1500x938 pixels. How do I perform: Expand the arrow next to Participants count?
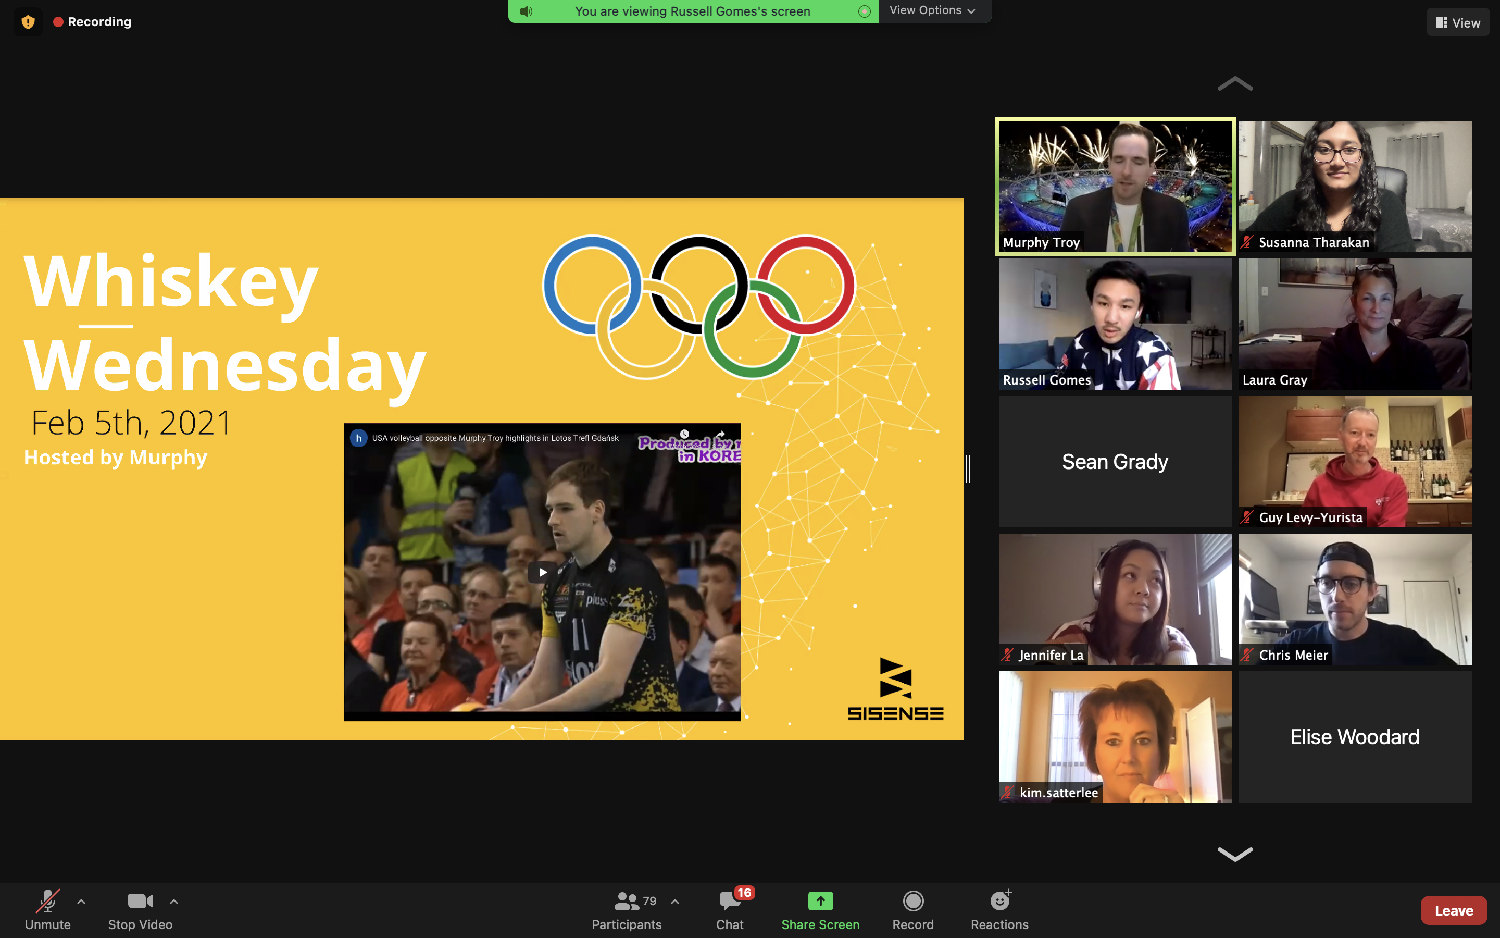coord(675,901)
